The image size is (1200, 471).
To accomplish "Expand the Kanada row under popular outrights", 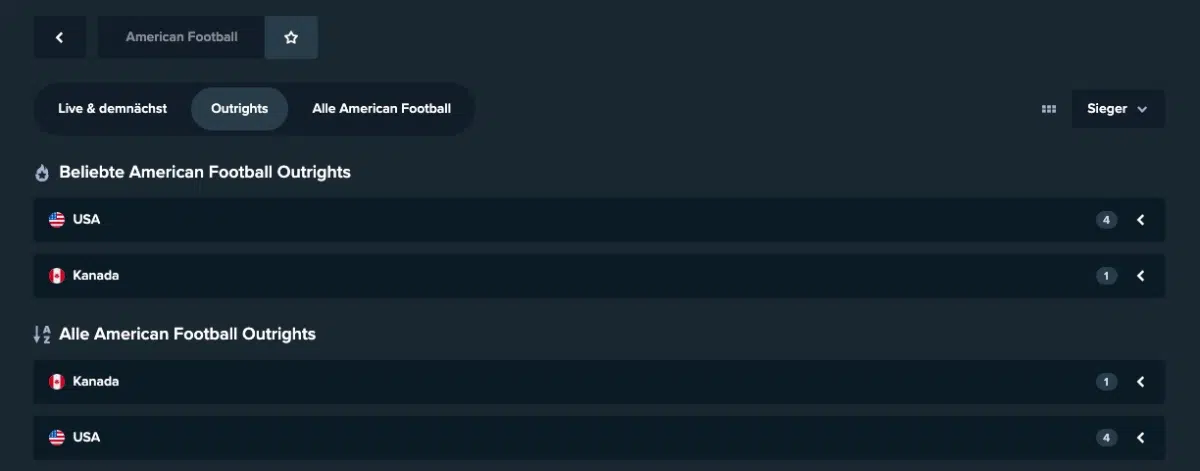I will [1140, 276].
